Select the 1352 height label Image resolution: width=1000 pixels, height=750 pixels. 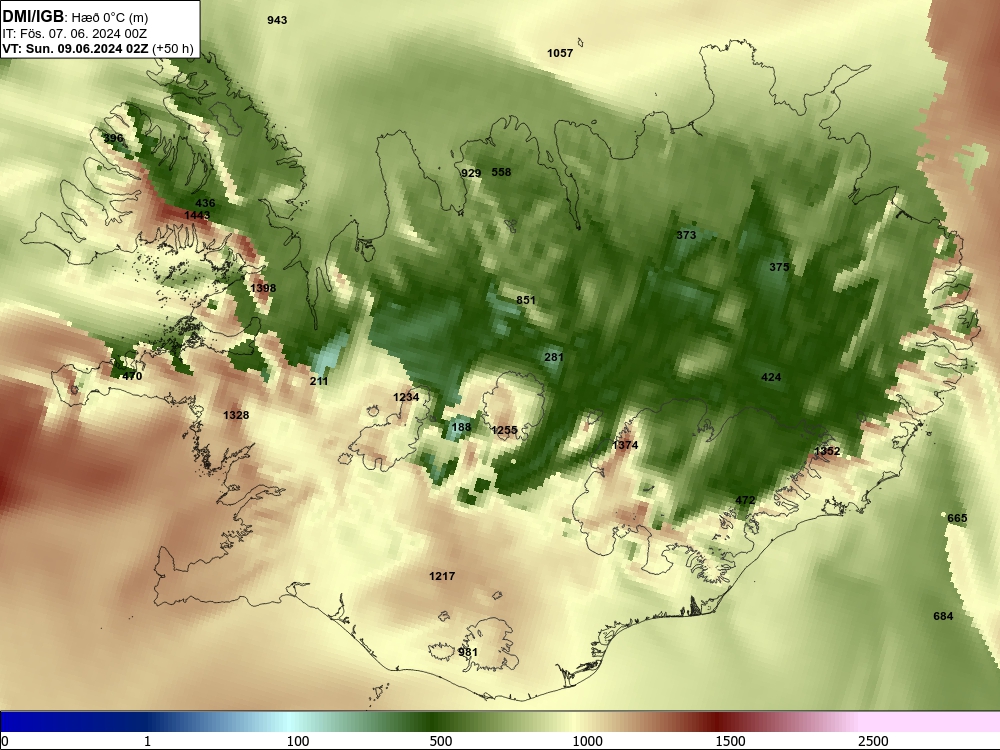pyautogui.click(x=827, y=452)
